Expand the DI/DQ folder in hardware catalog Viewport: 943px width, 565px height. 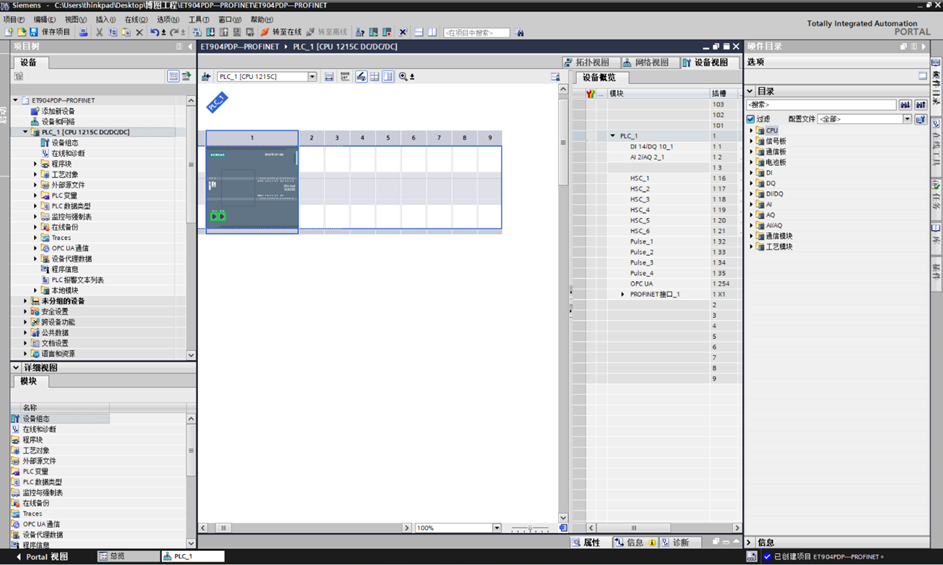(x=751, y=194)
